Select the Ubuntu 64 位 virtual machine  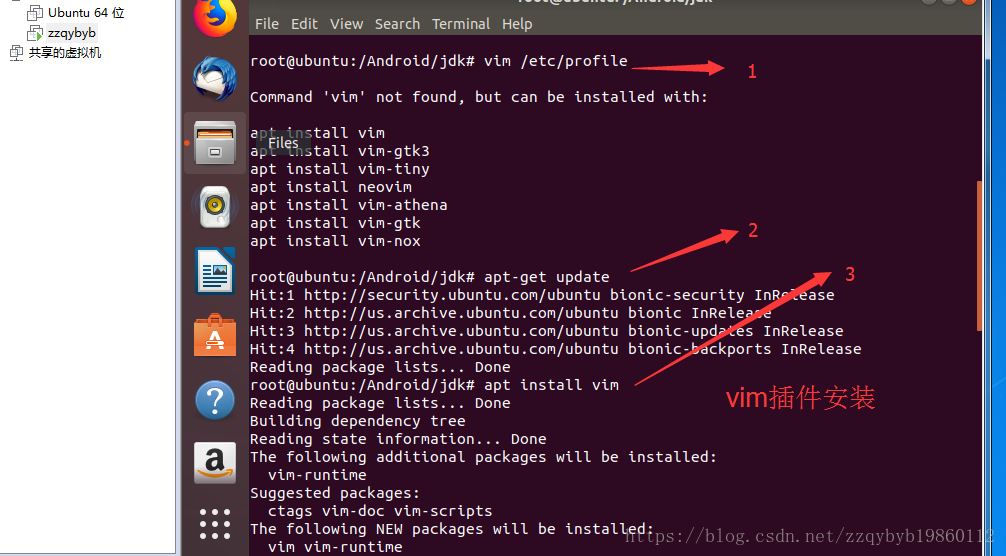(76, 12)
